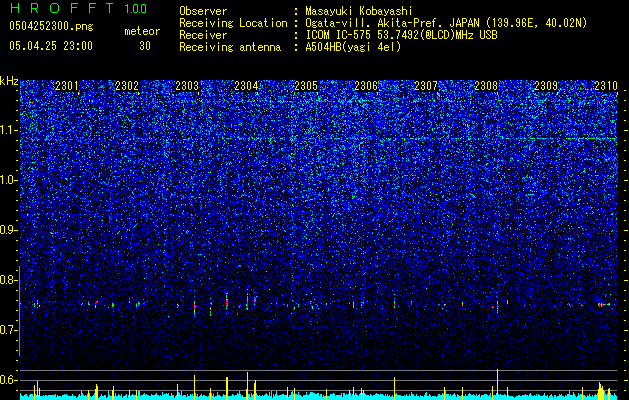Select the file name 0504252300.png
Viewport: 629px width, 400px height.
[51, 26]
